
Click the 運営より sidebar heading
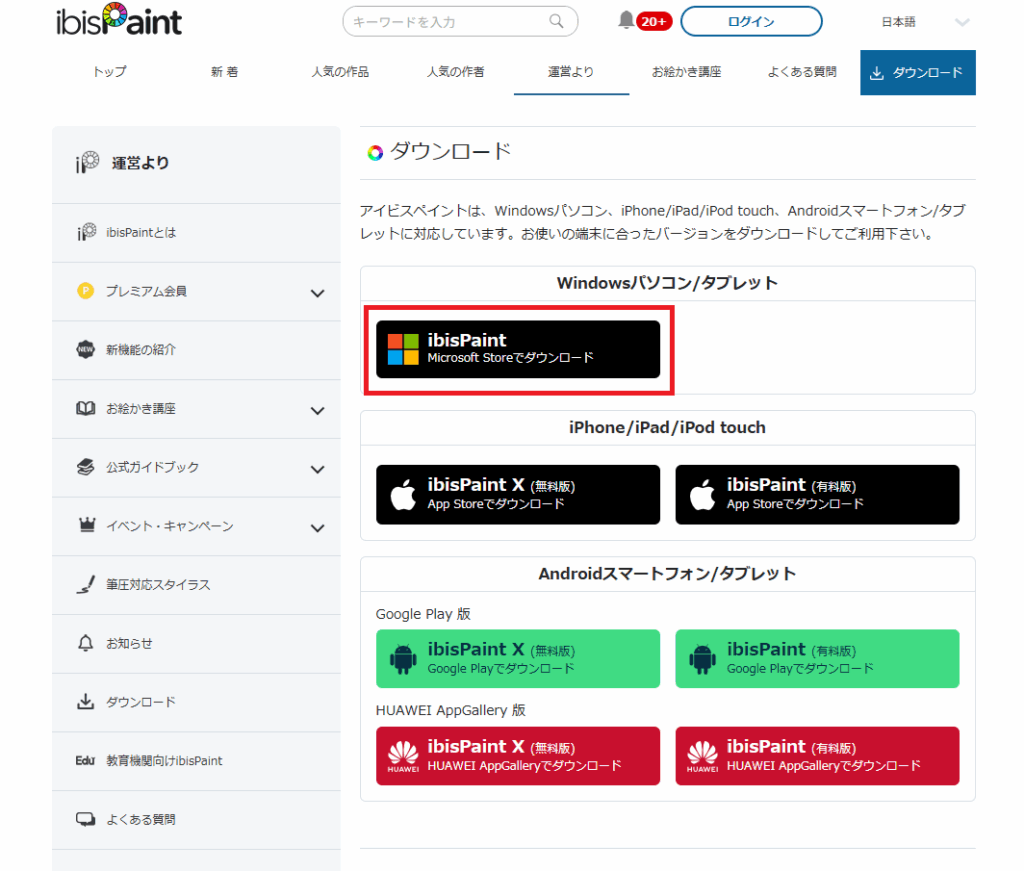tap(140, 163)
